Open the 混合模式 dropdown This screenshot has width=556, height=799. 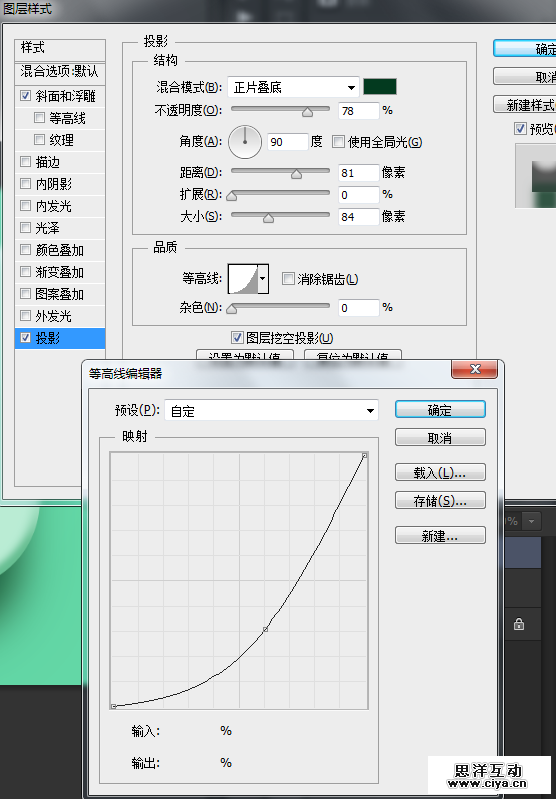[x=294, y=87]
